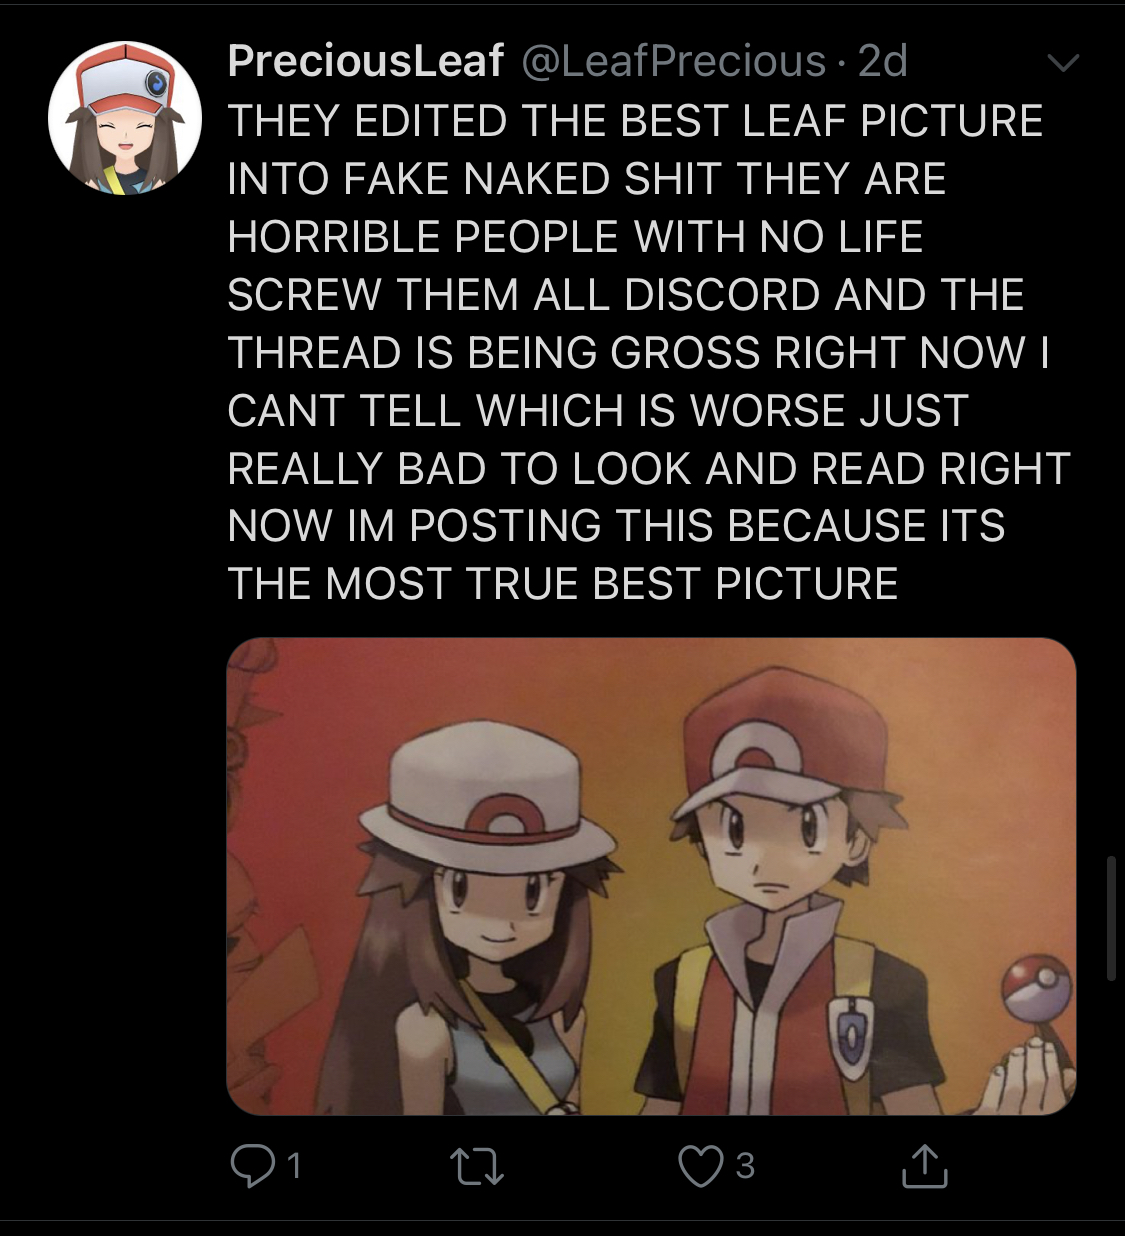Click the 2d timestamp
Screen dimensions: 1125x1236
[x=883, y=61]
